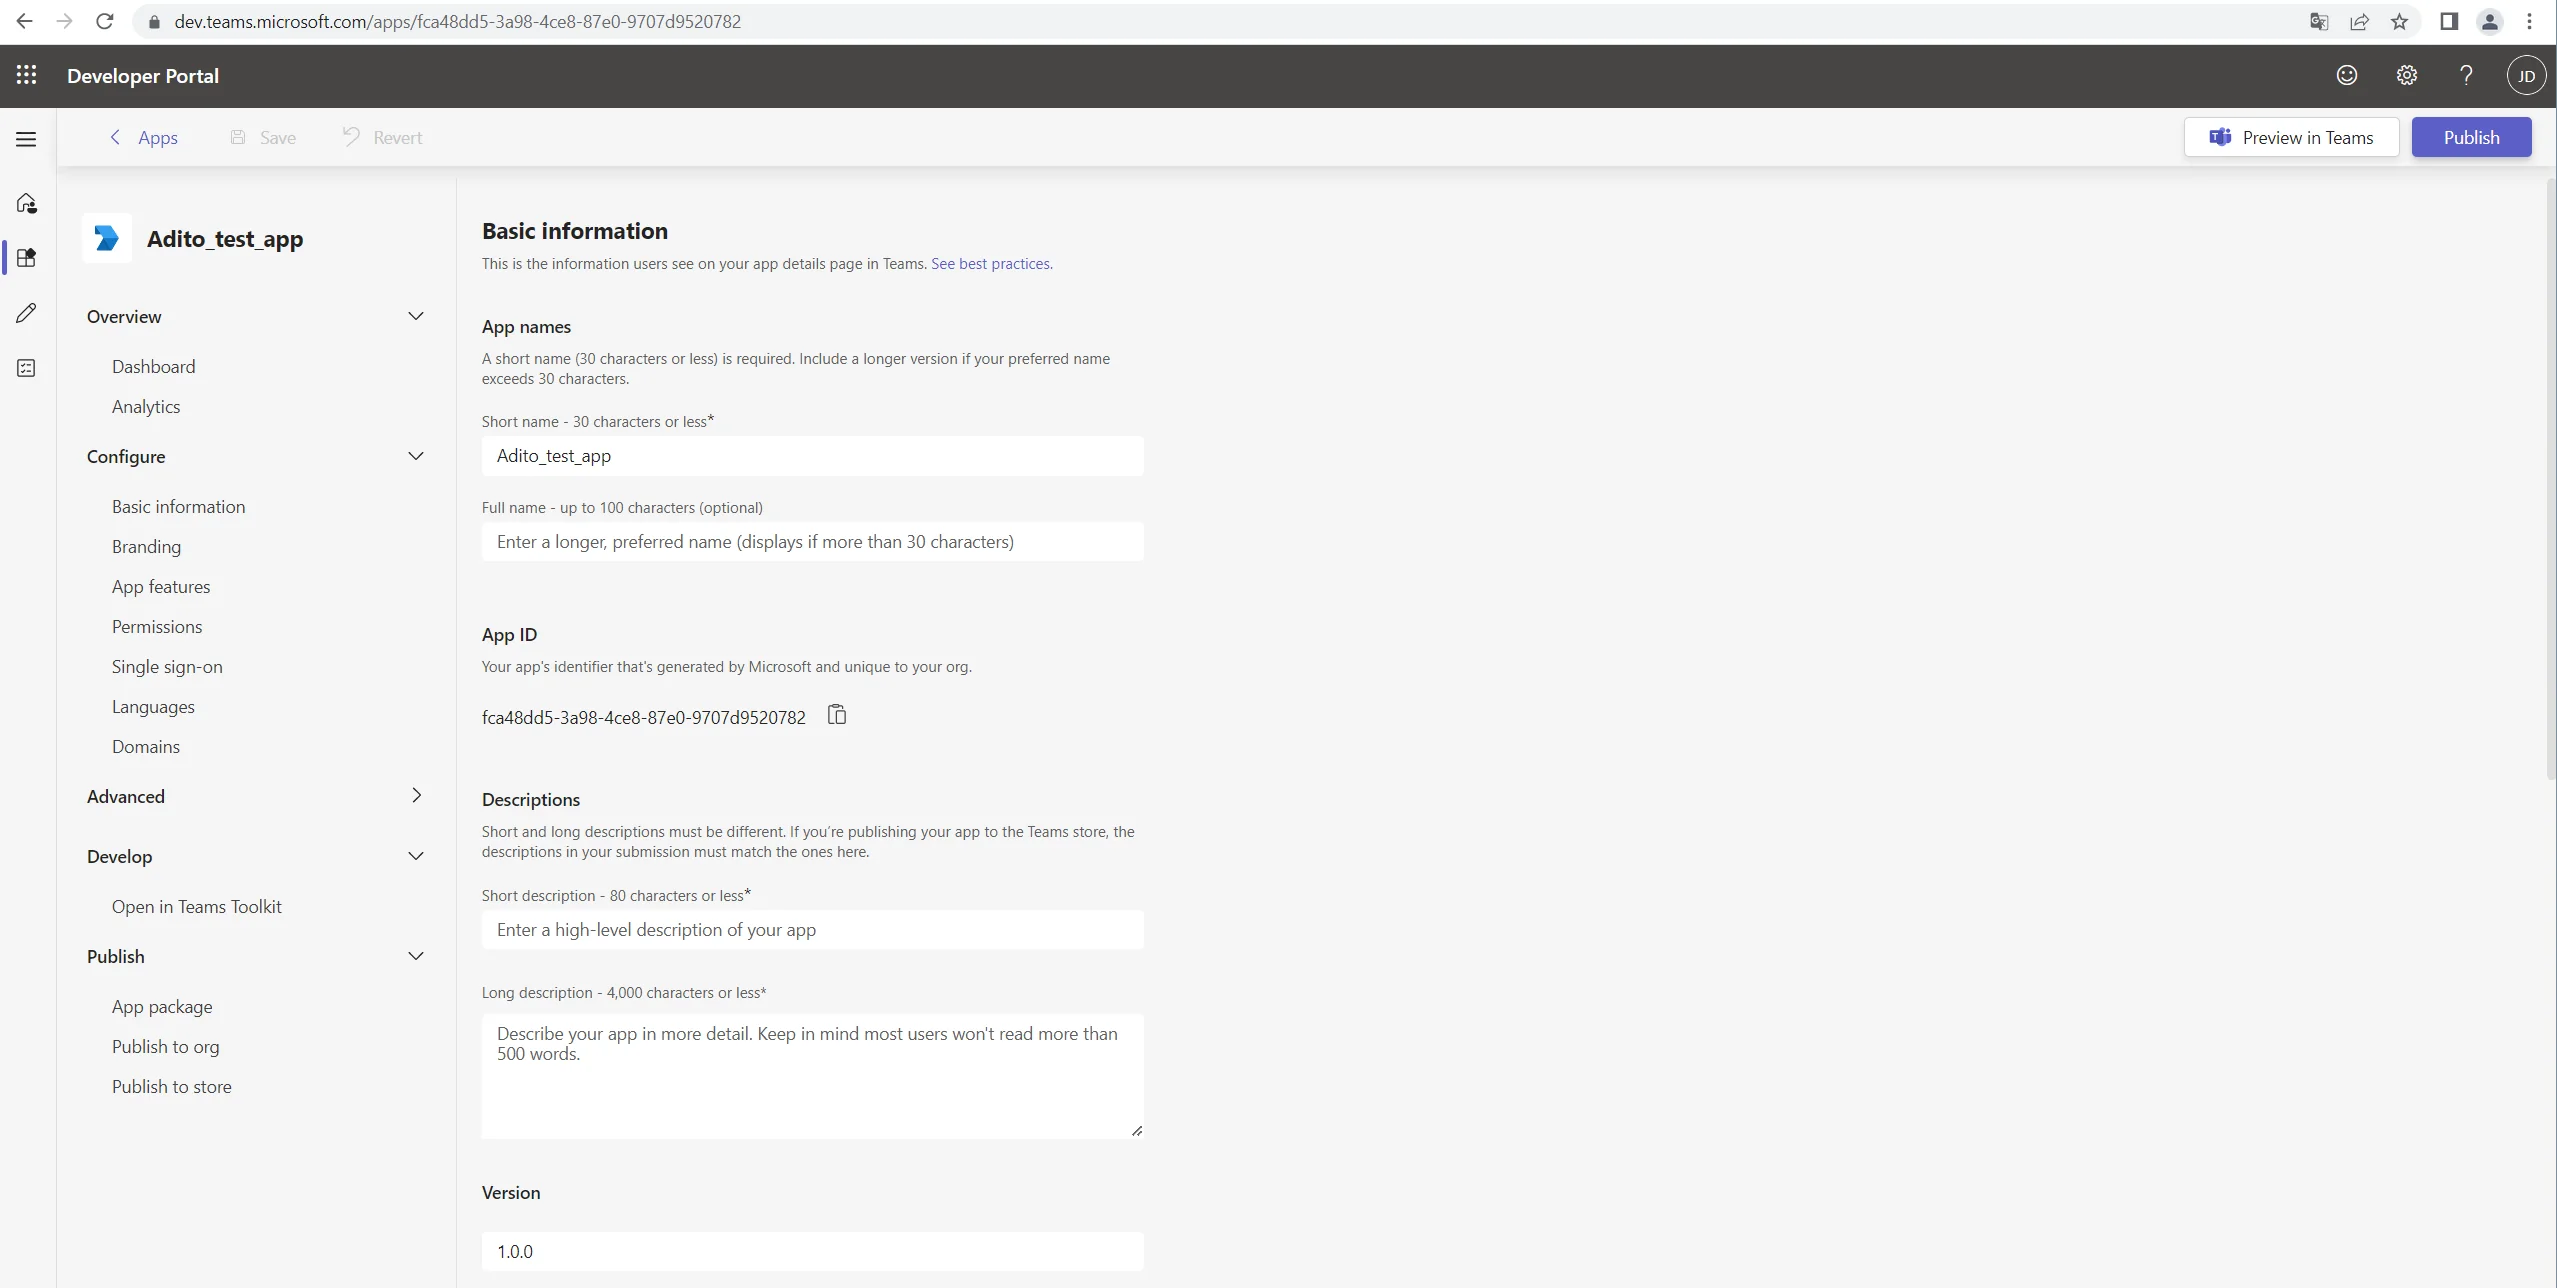Image resolution: width=2557 pixels, height=1288 pixels.
Task: Click the purple Publish button
Action: (2471, 137)
